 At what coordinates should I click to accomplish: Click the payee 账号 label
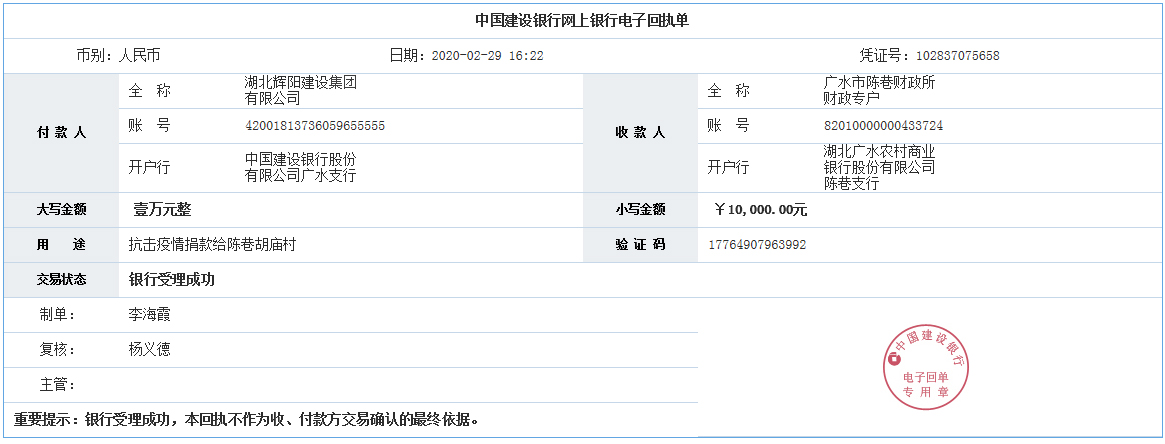click(x=728, y=126)
